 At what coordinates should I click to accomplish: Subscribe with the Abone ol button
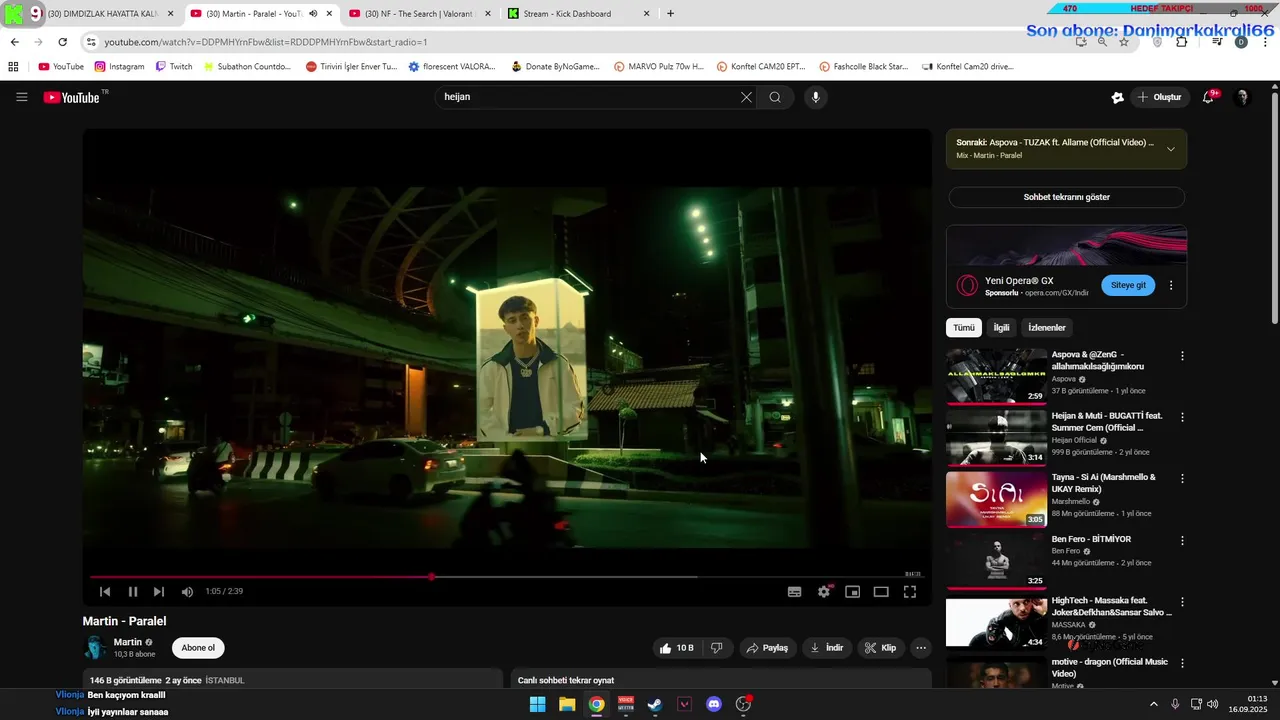[x=198, y=648]
